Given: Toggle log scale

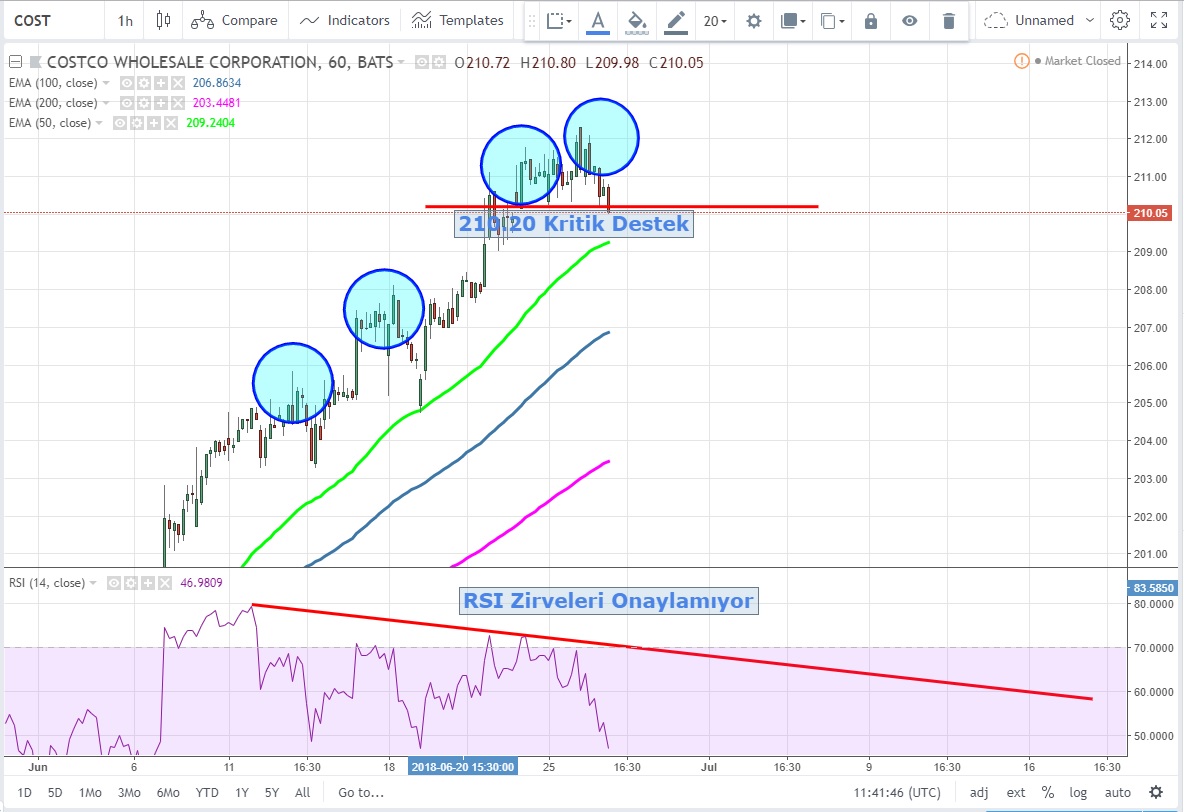Looking at the screenshot, I should coord(1078,792).
